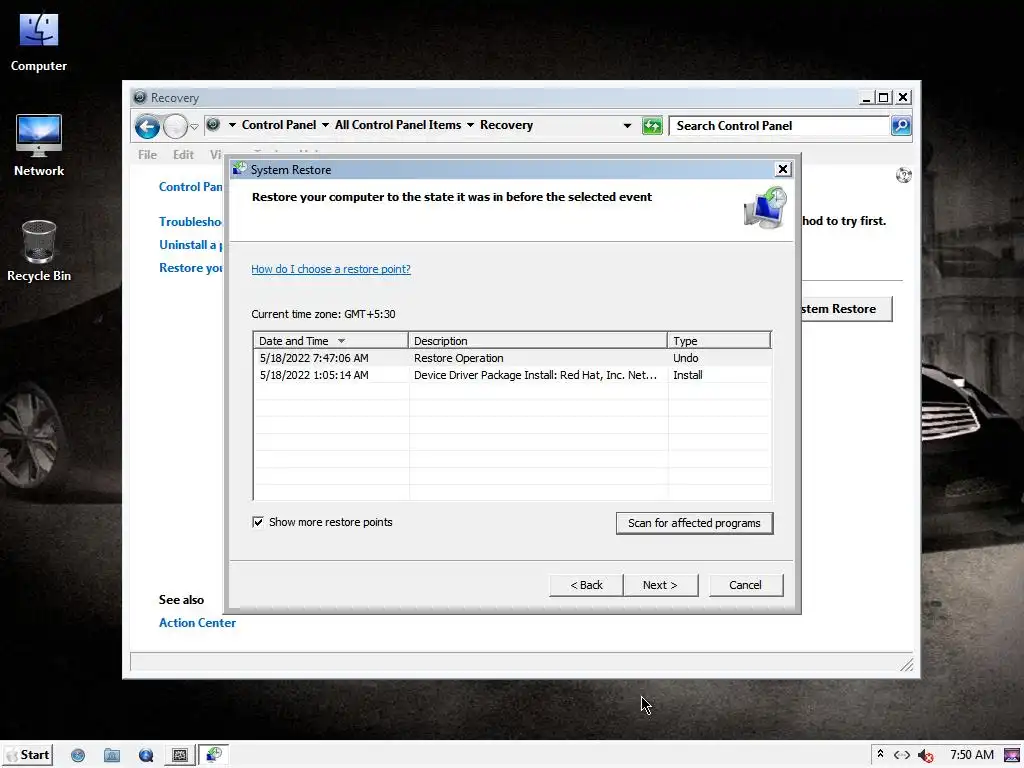1024x768 pixels.
Task: Expand dropdown arrow before Control Panel breadcrumb
Action: [x=232, y=125]
